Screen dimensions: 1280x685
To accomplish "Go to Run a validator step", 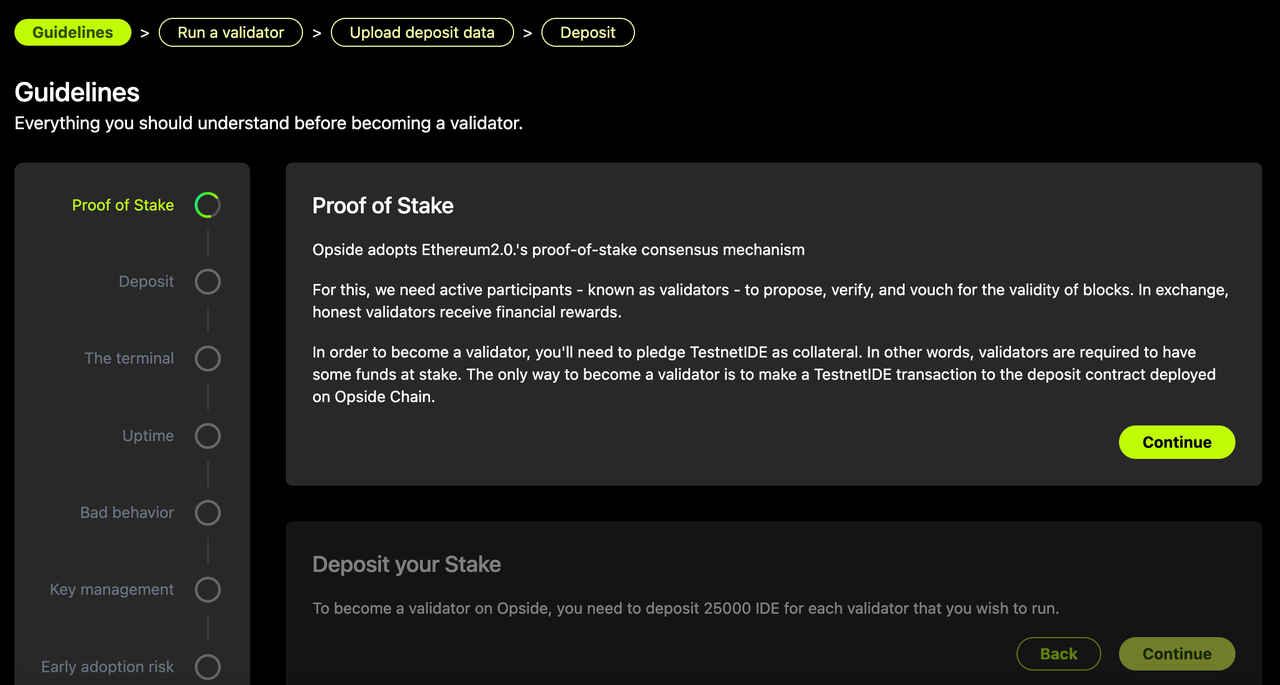I will click(231, 33).
